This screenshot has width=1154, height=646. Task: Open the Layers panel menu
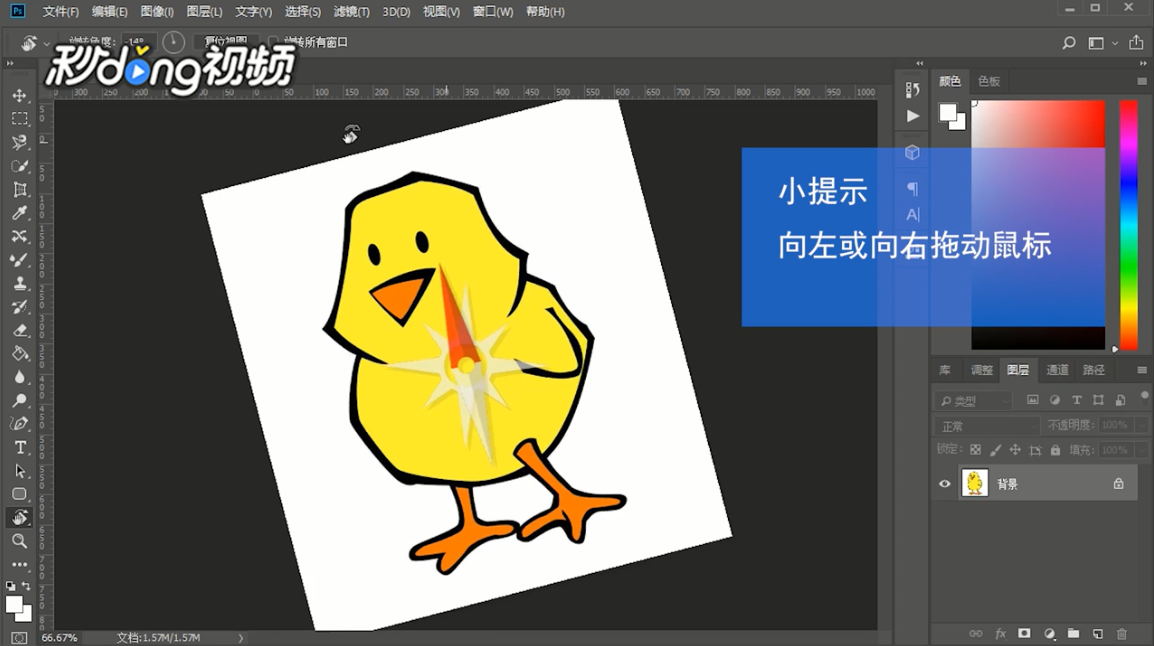[x=1141, y=370]
